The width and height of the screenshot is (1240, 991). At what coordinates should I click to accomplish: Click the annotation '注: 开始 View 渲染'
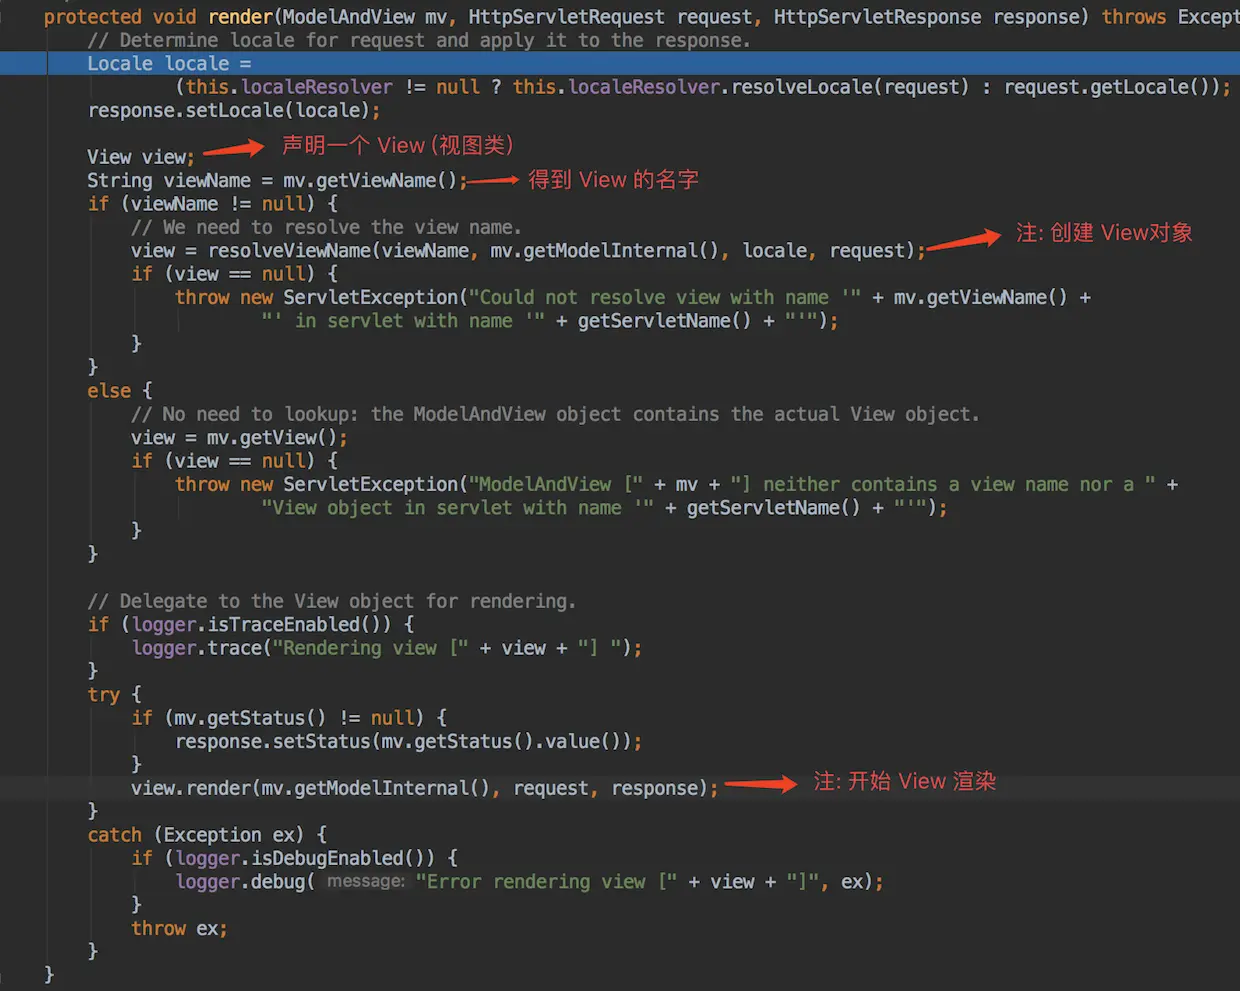point(904,782)
